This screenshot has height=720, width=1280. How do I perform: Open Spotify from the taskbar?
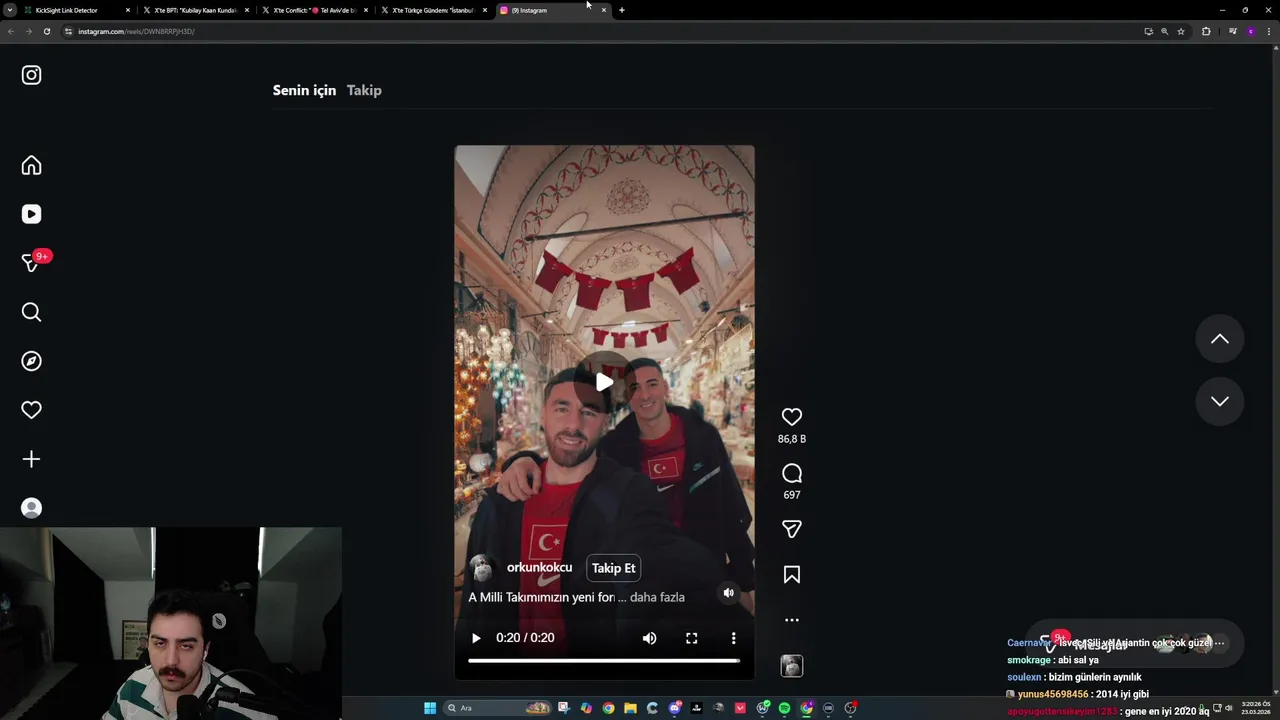784,708
